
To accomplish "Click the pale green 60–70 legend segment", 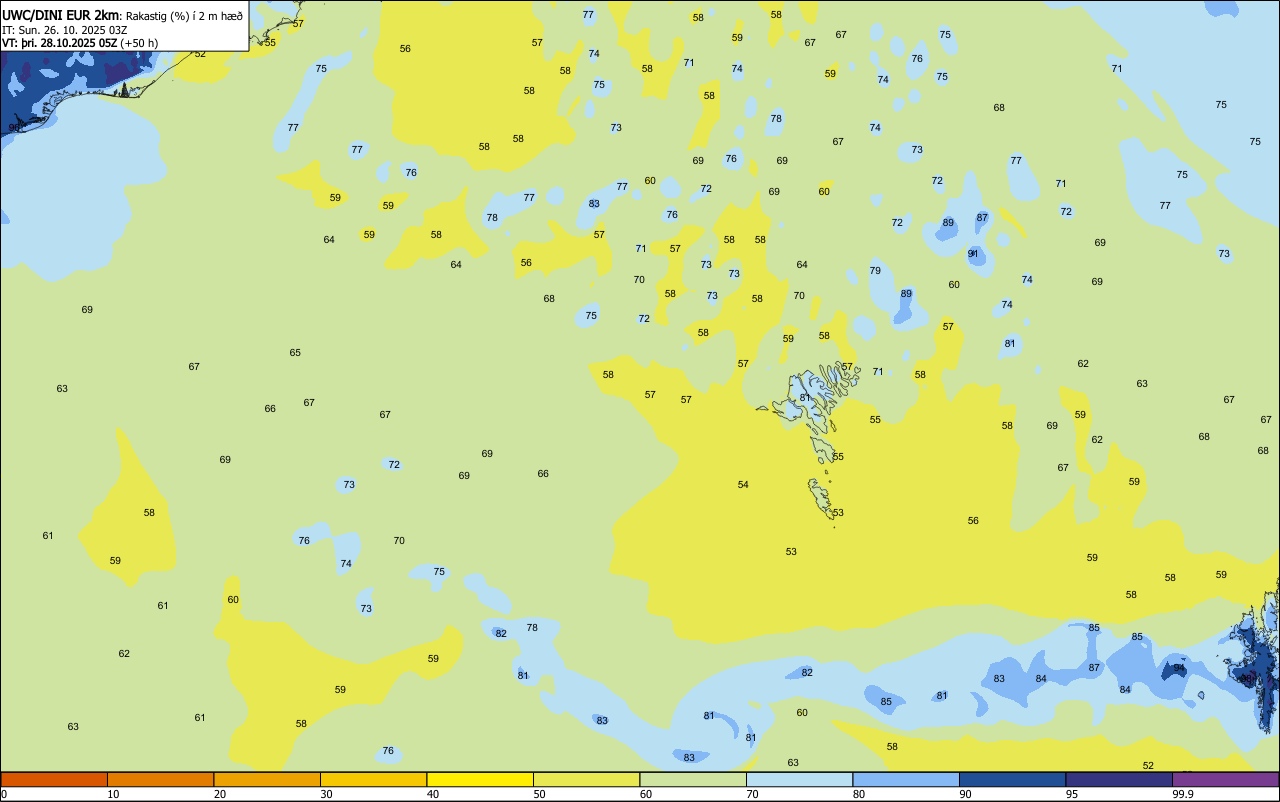I will coord(693,780).
